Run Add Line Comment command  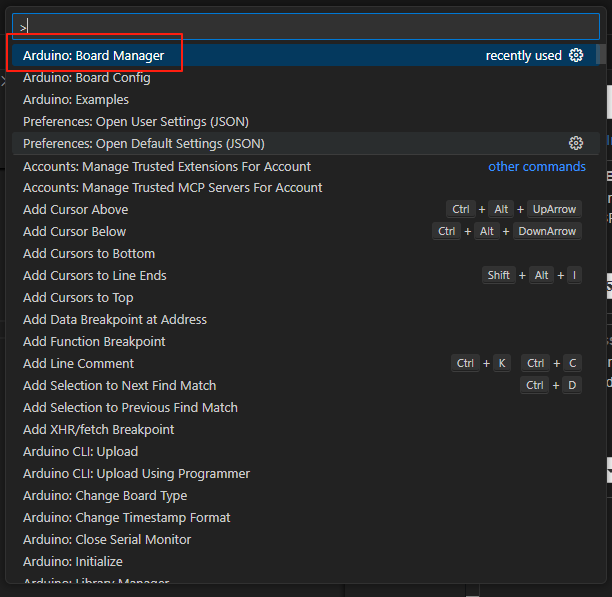(306, 363)
